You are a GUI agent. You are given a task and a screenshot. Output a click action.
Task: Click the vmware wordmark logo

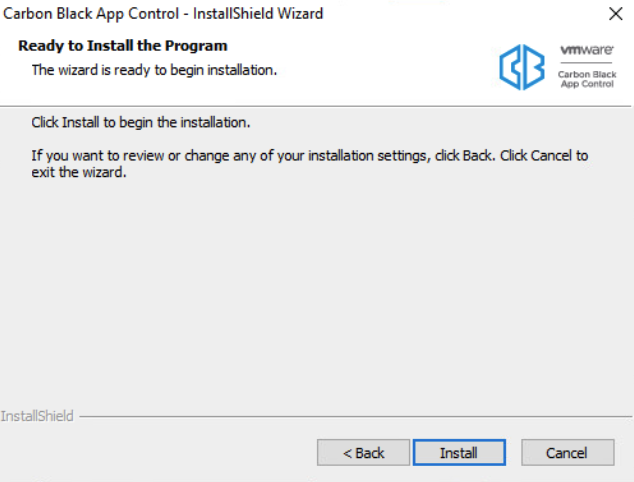[x=587, y=50]
